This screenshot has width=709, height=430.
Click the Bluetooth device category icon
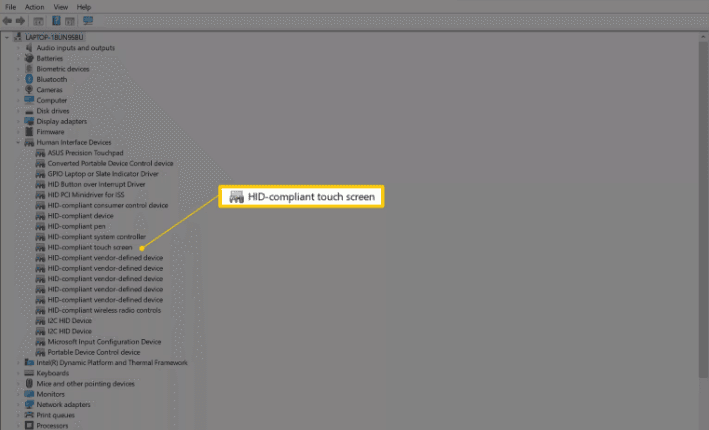pyautogui.click(x=30, y=79)
